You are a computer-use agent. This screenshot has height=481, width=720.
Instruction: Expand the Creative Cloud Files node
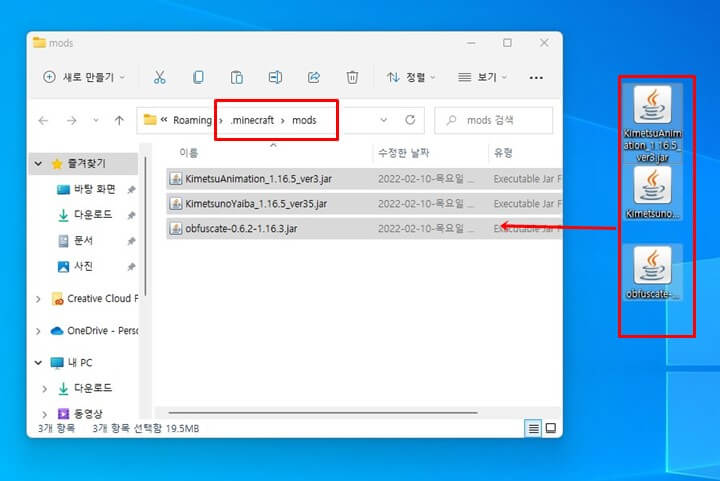click(39, 299)
